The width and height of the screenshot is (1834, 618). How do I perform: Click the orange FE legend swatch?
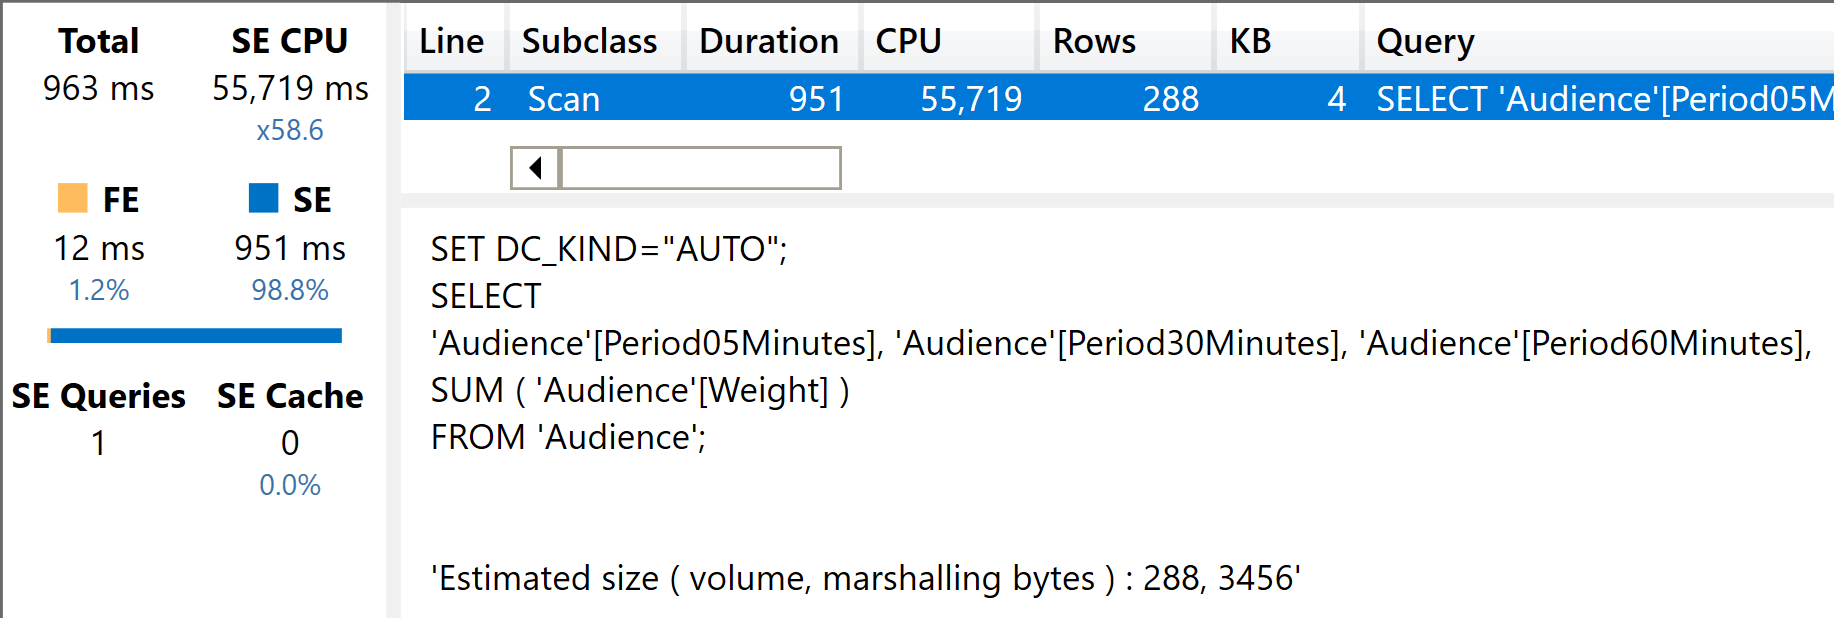pos(73,198)
